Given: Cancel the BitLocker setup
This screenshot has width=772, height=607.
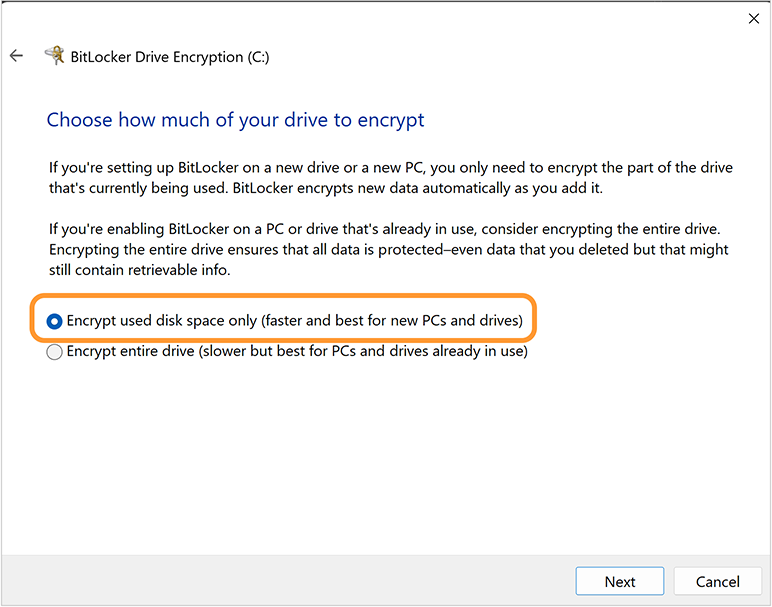Looking at the screenshot, I should tap(717, 581).
